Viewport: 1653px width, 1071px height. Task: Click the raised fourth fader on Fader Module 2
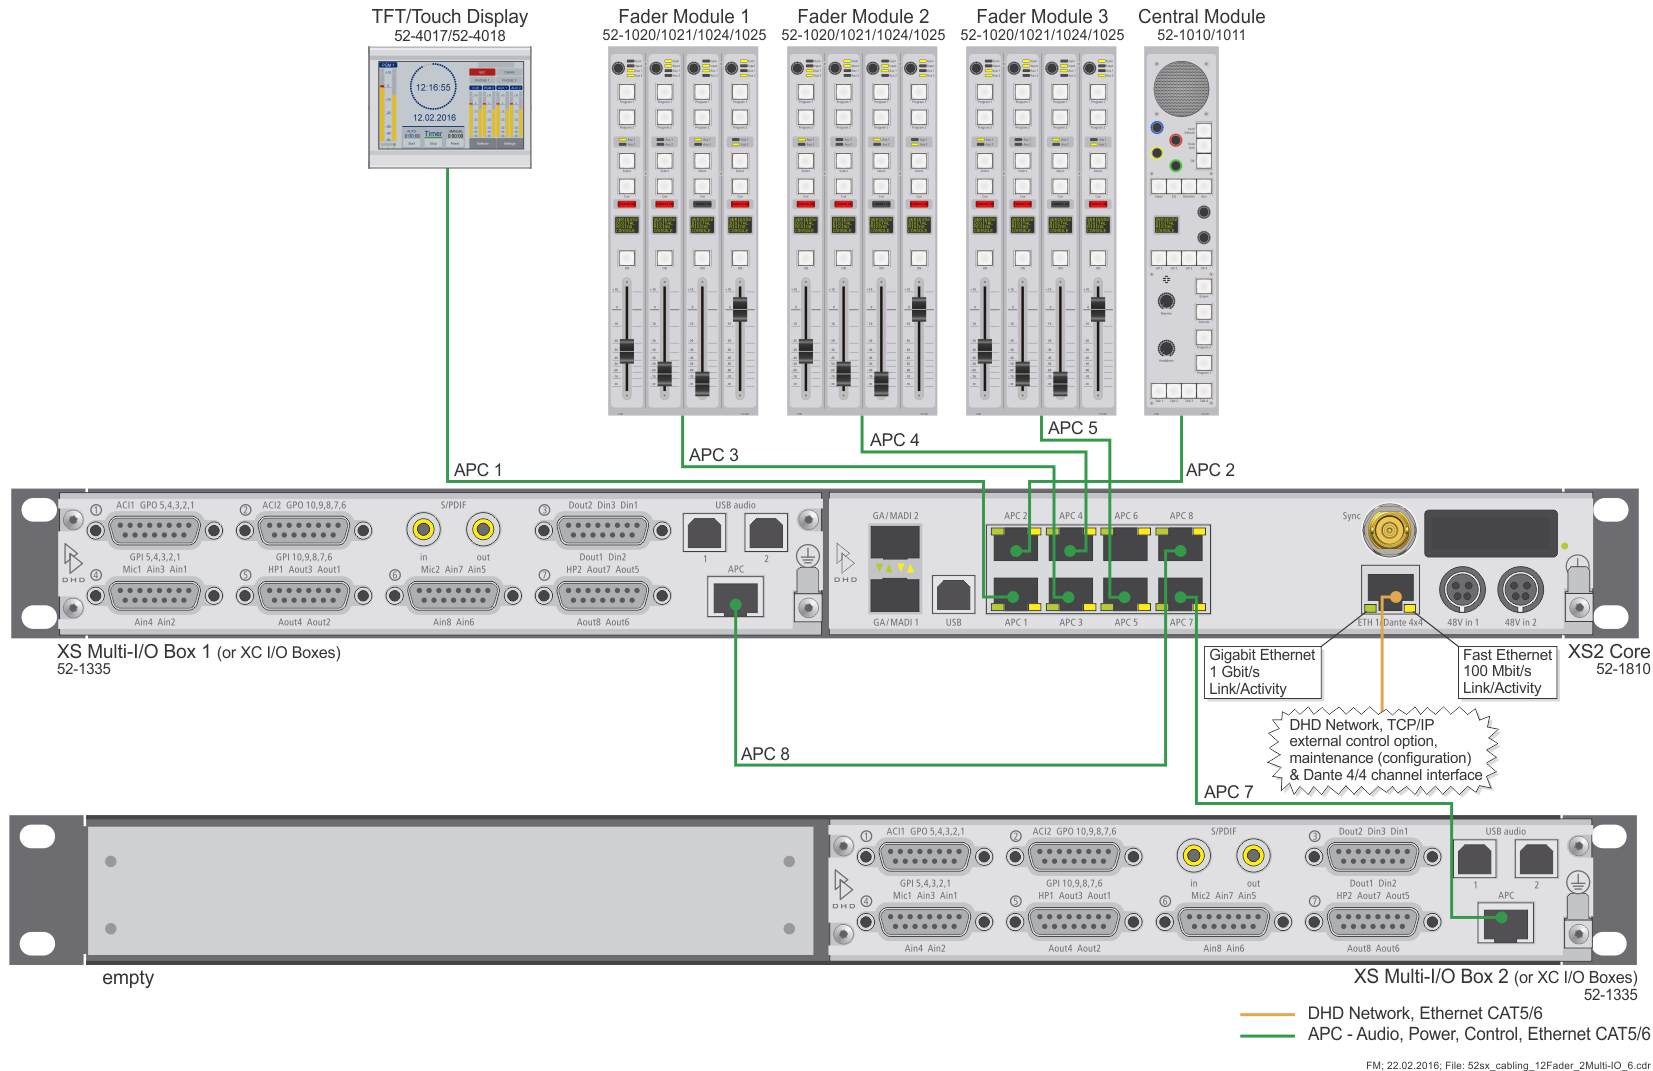[x=919, y=310]
